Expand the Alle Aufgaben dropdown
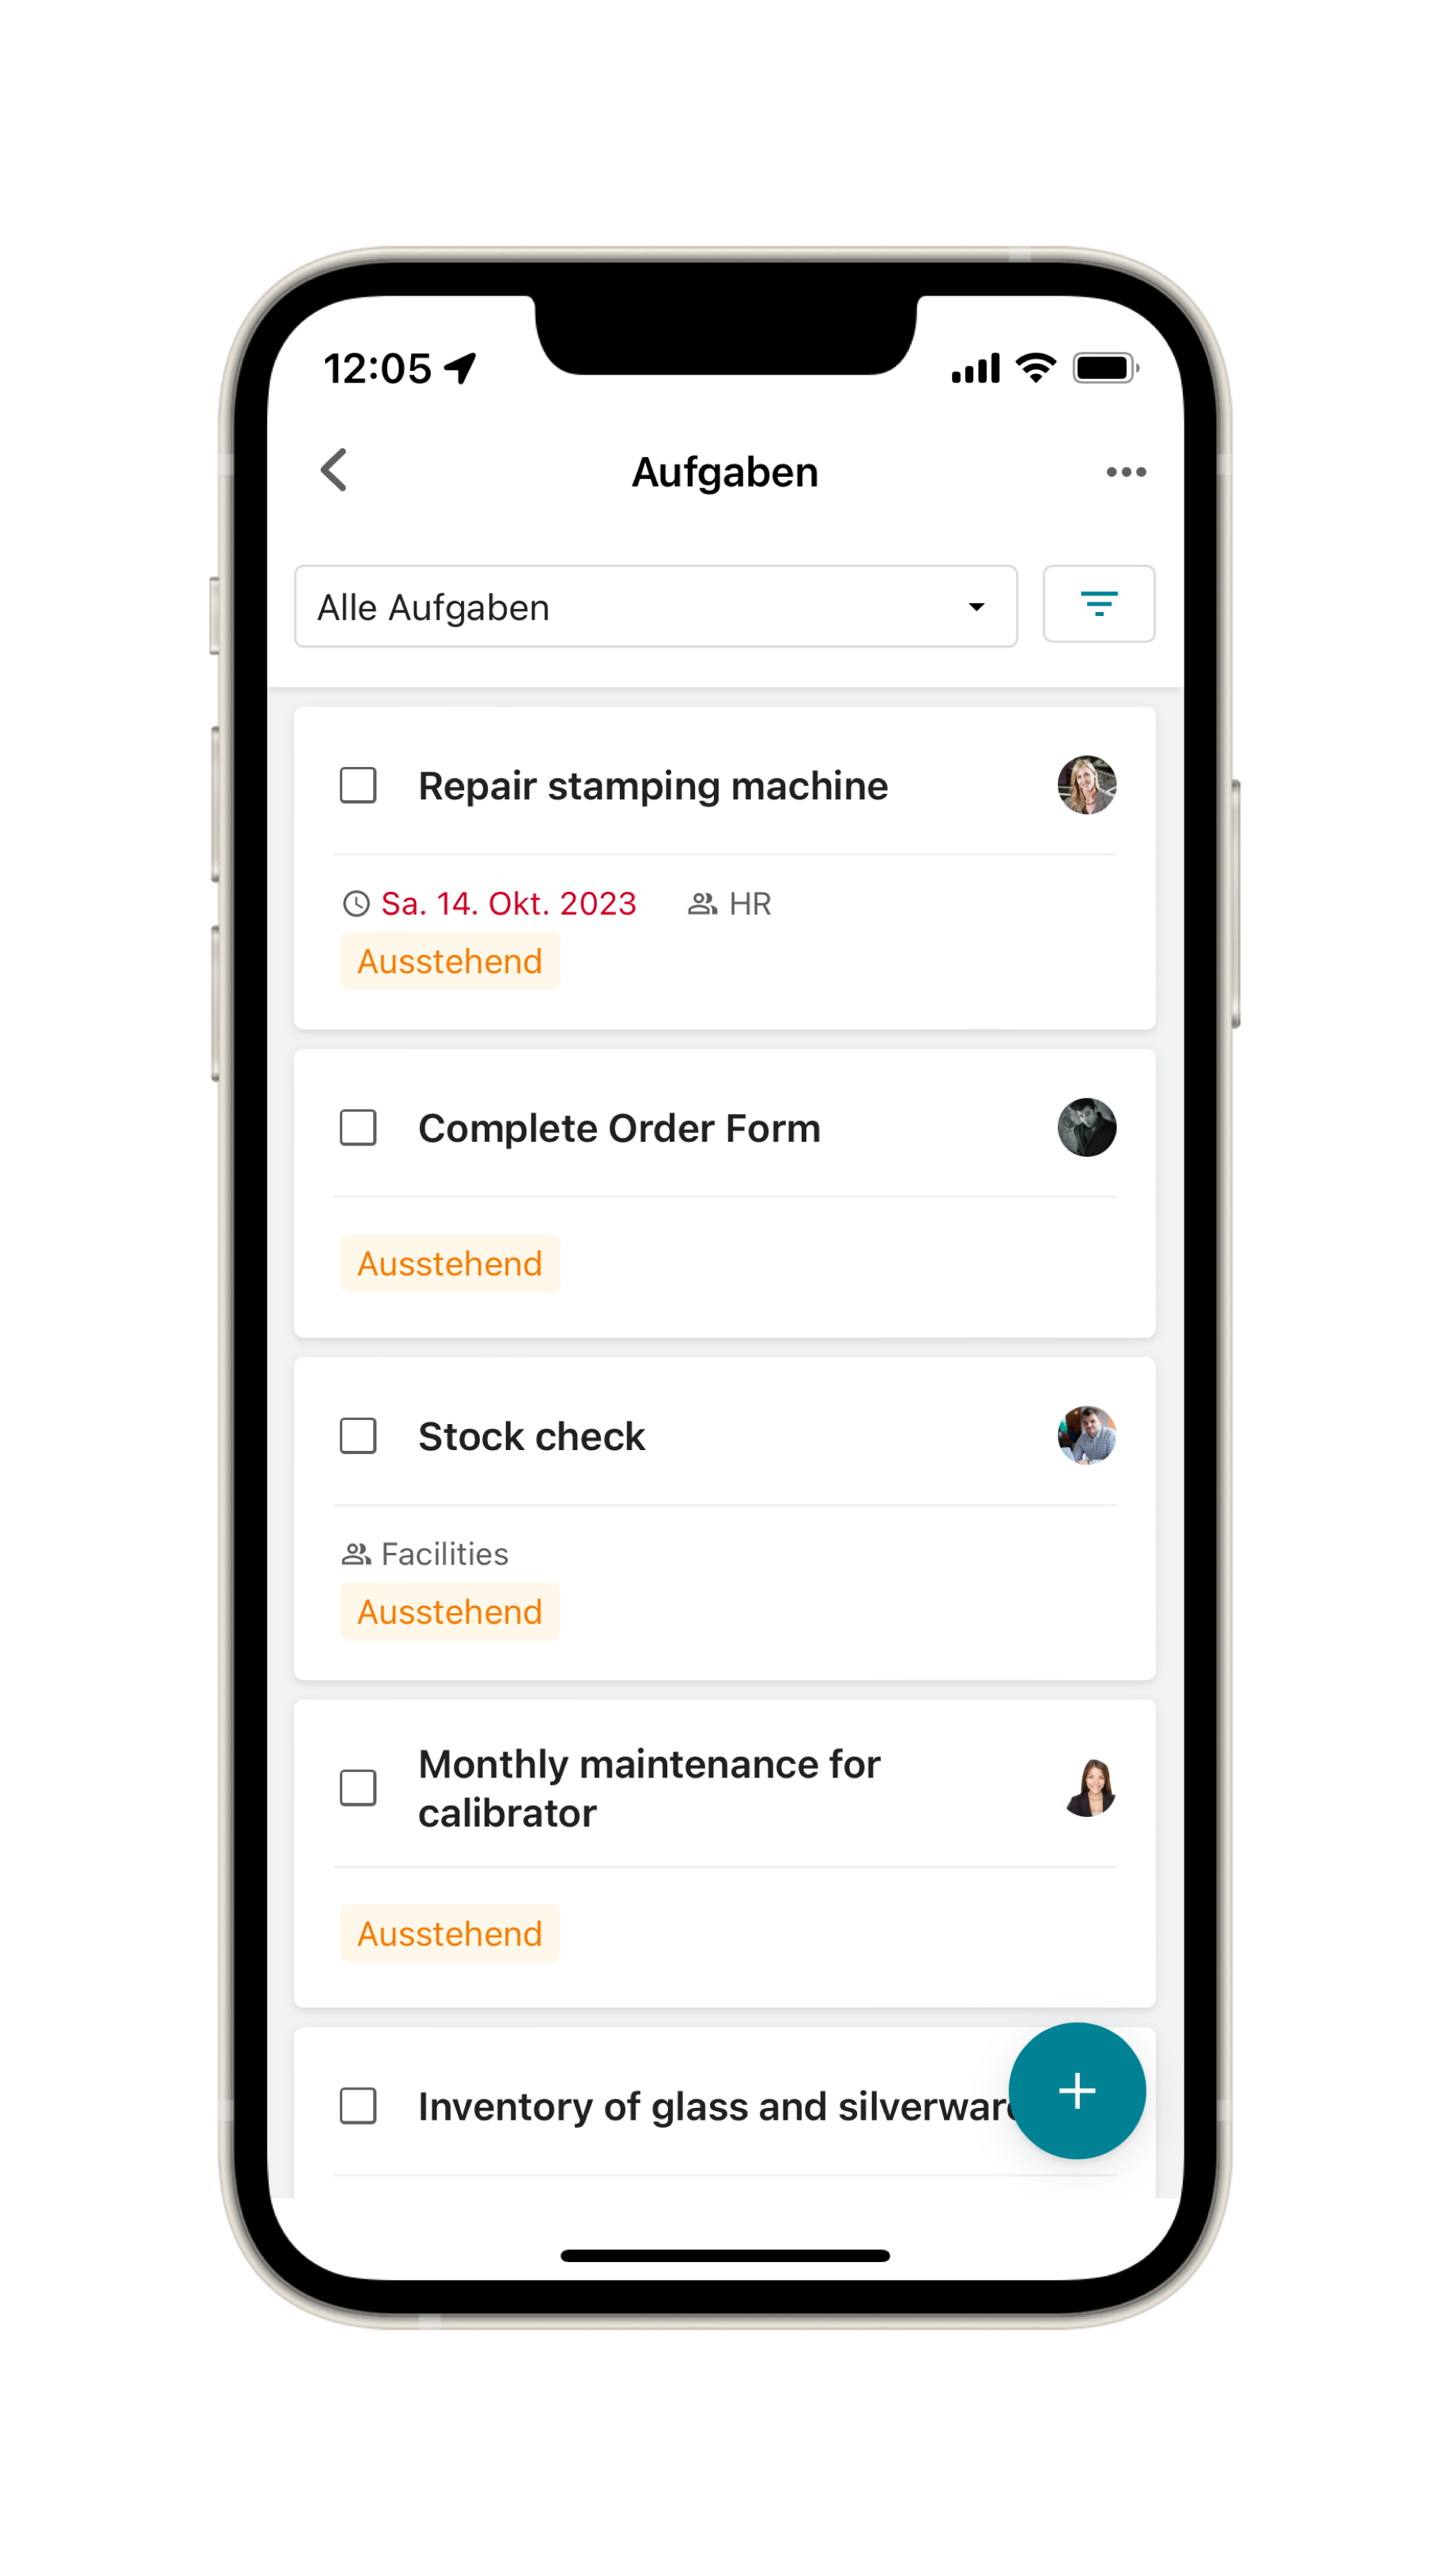This screenshot has height=2576, width=1450. 656,606
